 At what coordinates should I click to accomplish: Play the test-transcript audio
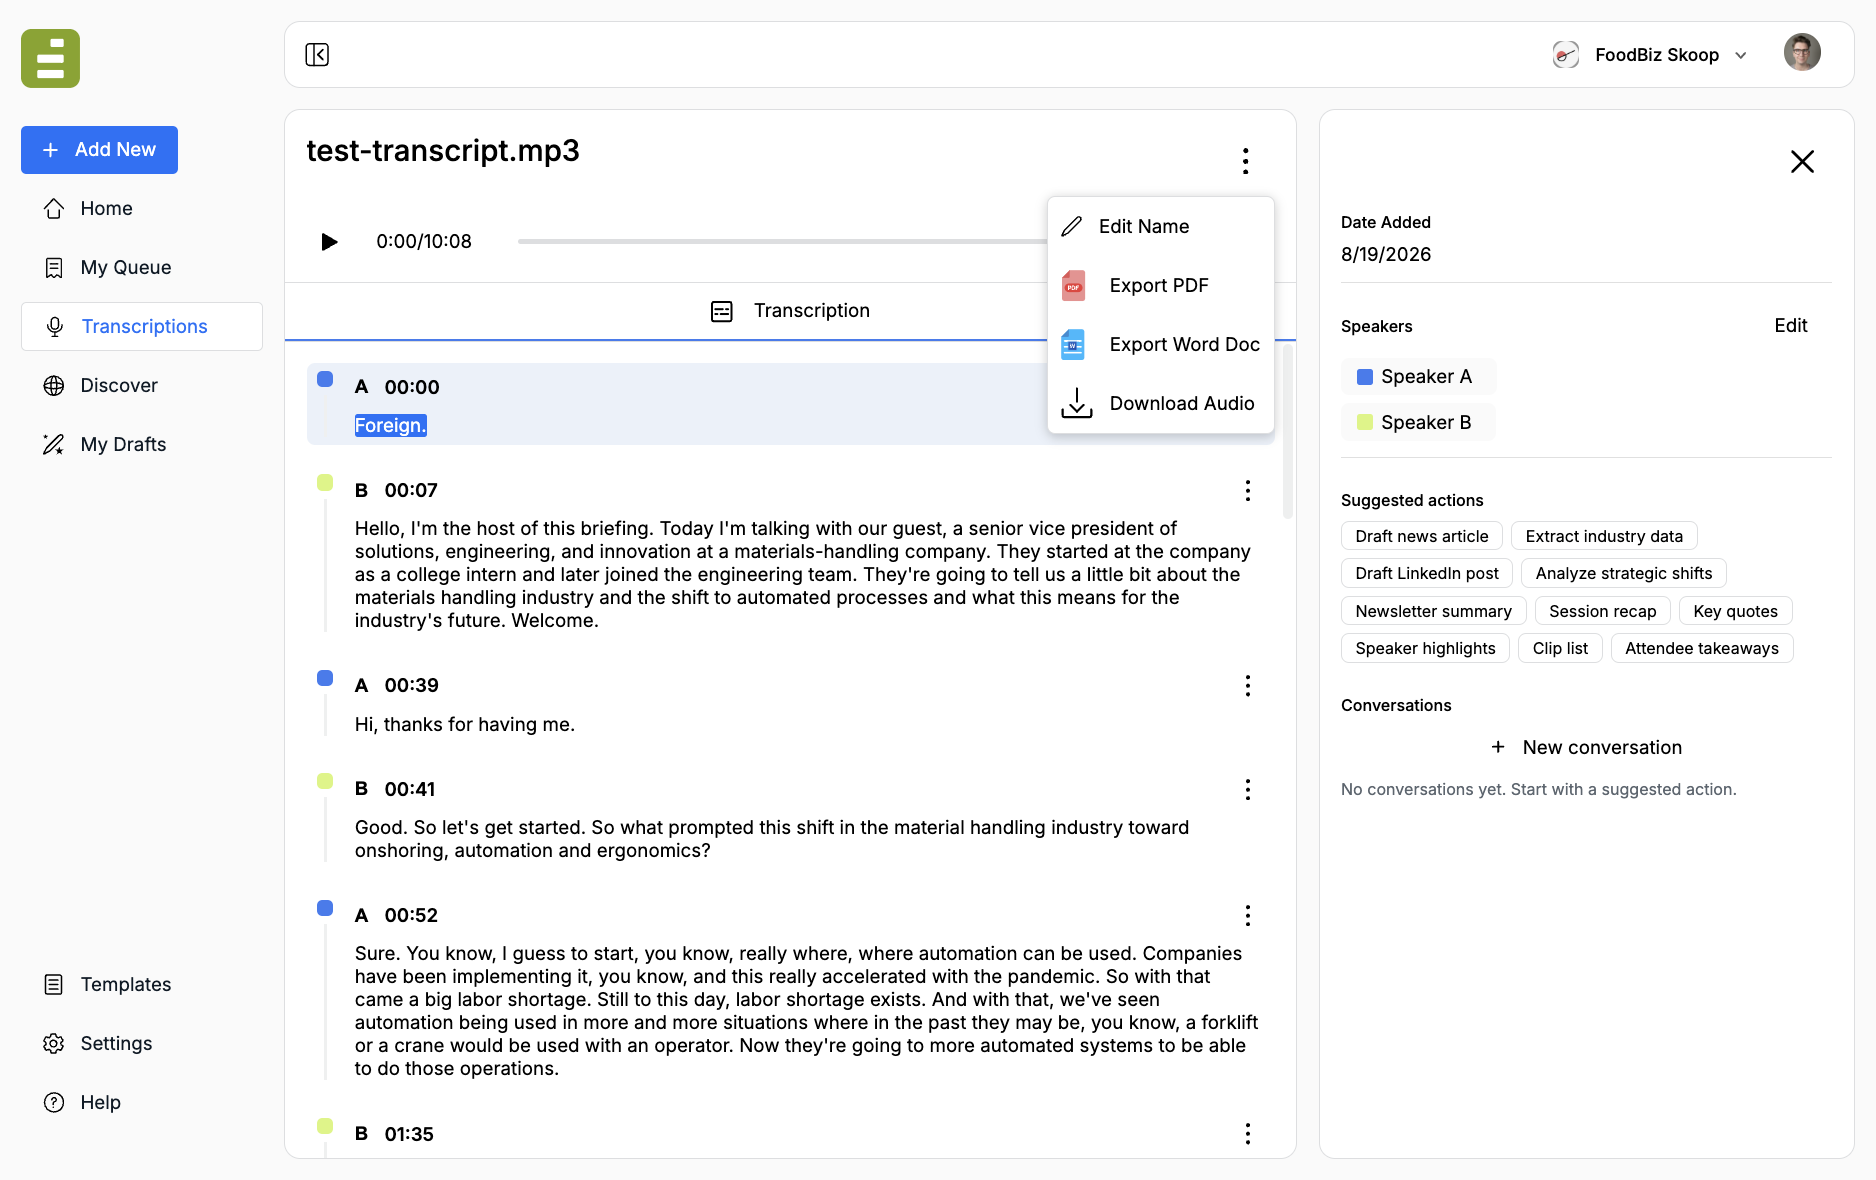(x=329, y=242)
